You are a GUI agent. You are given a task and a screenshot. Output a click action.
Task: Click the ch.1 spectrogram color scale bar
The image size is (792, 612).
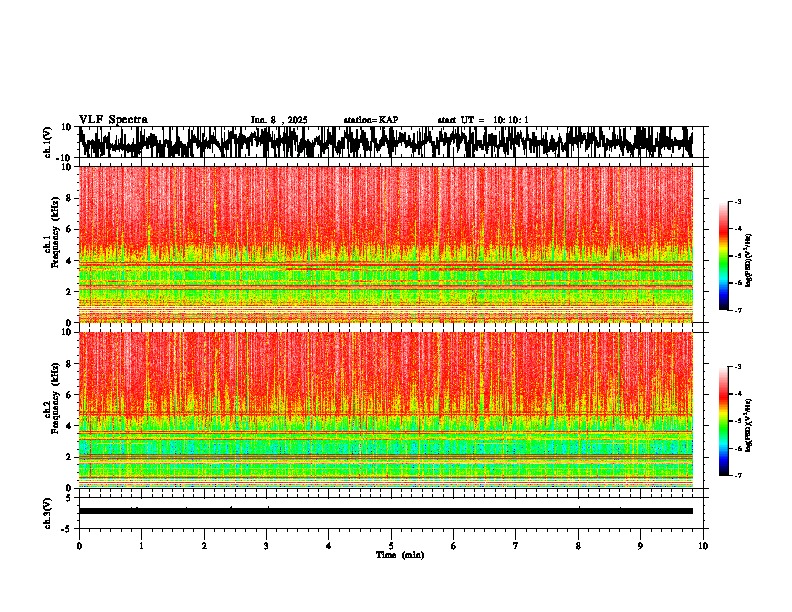pyautogui.click(x=723, y=256)
